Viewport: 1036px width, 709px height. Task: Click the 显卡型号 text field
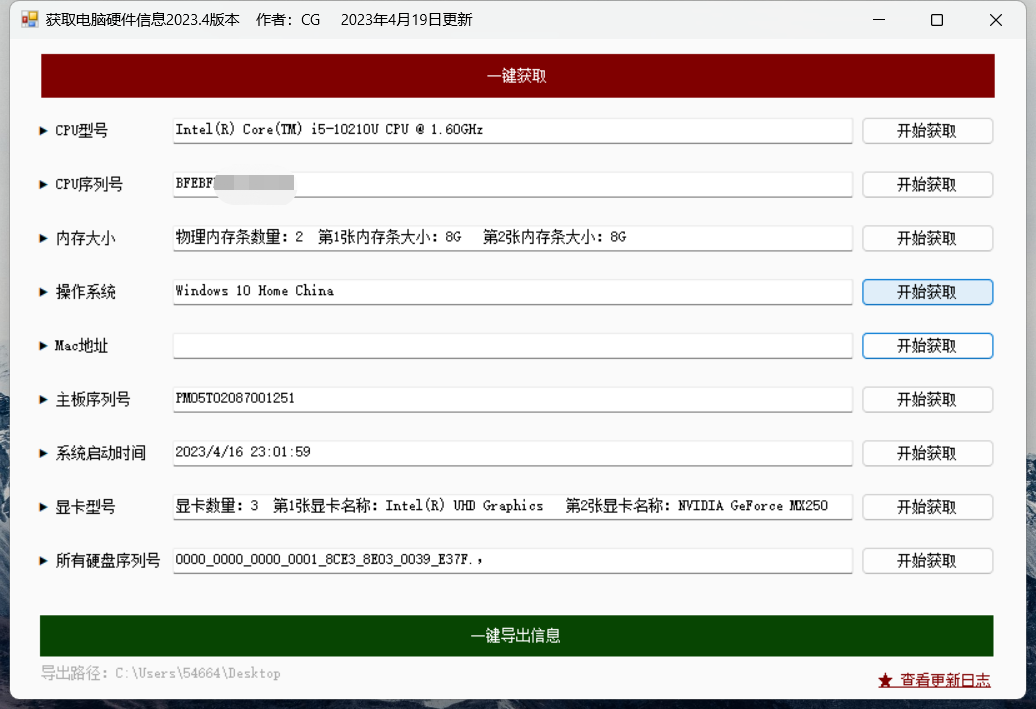(x=513, y=507)
